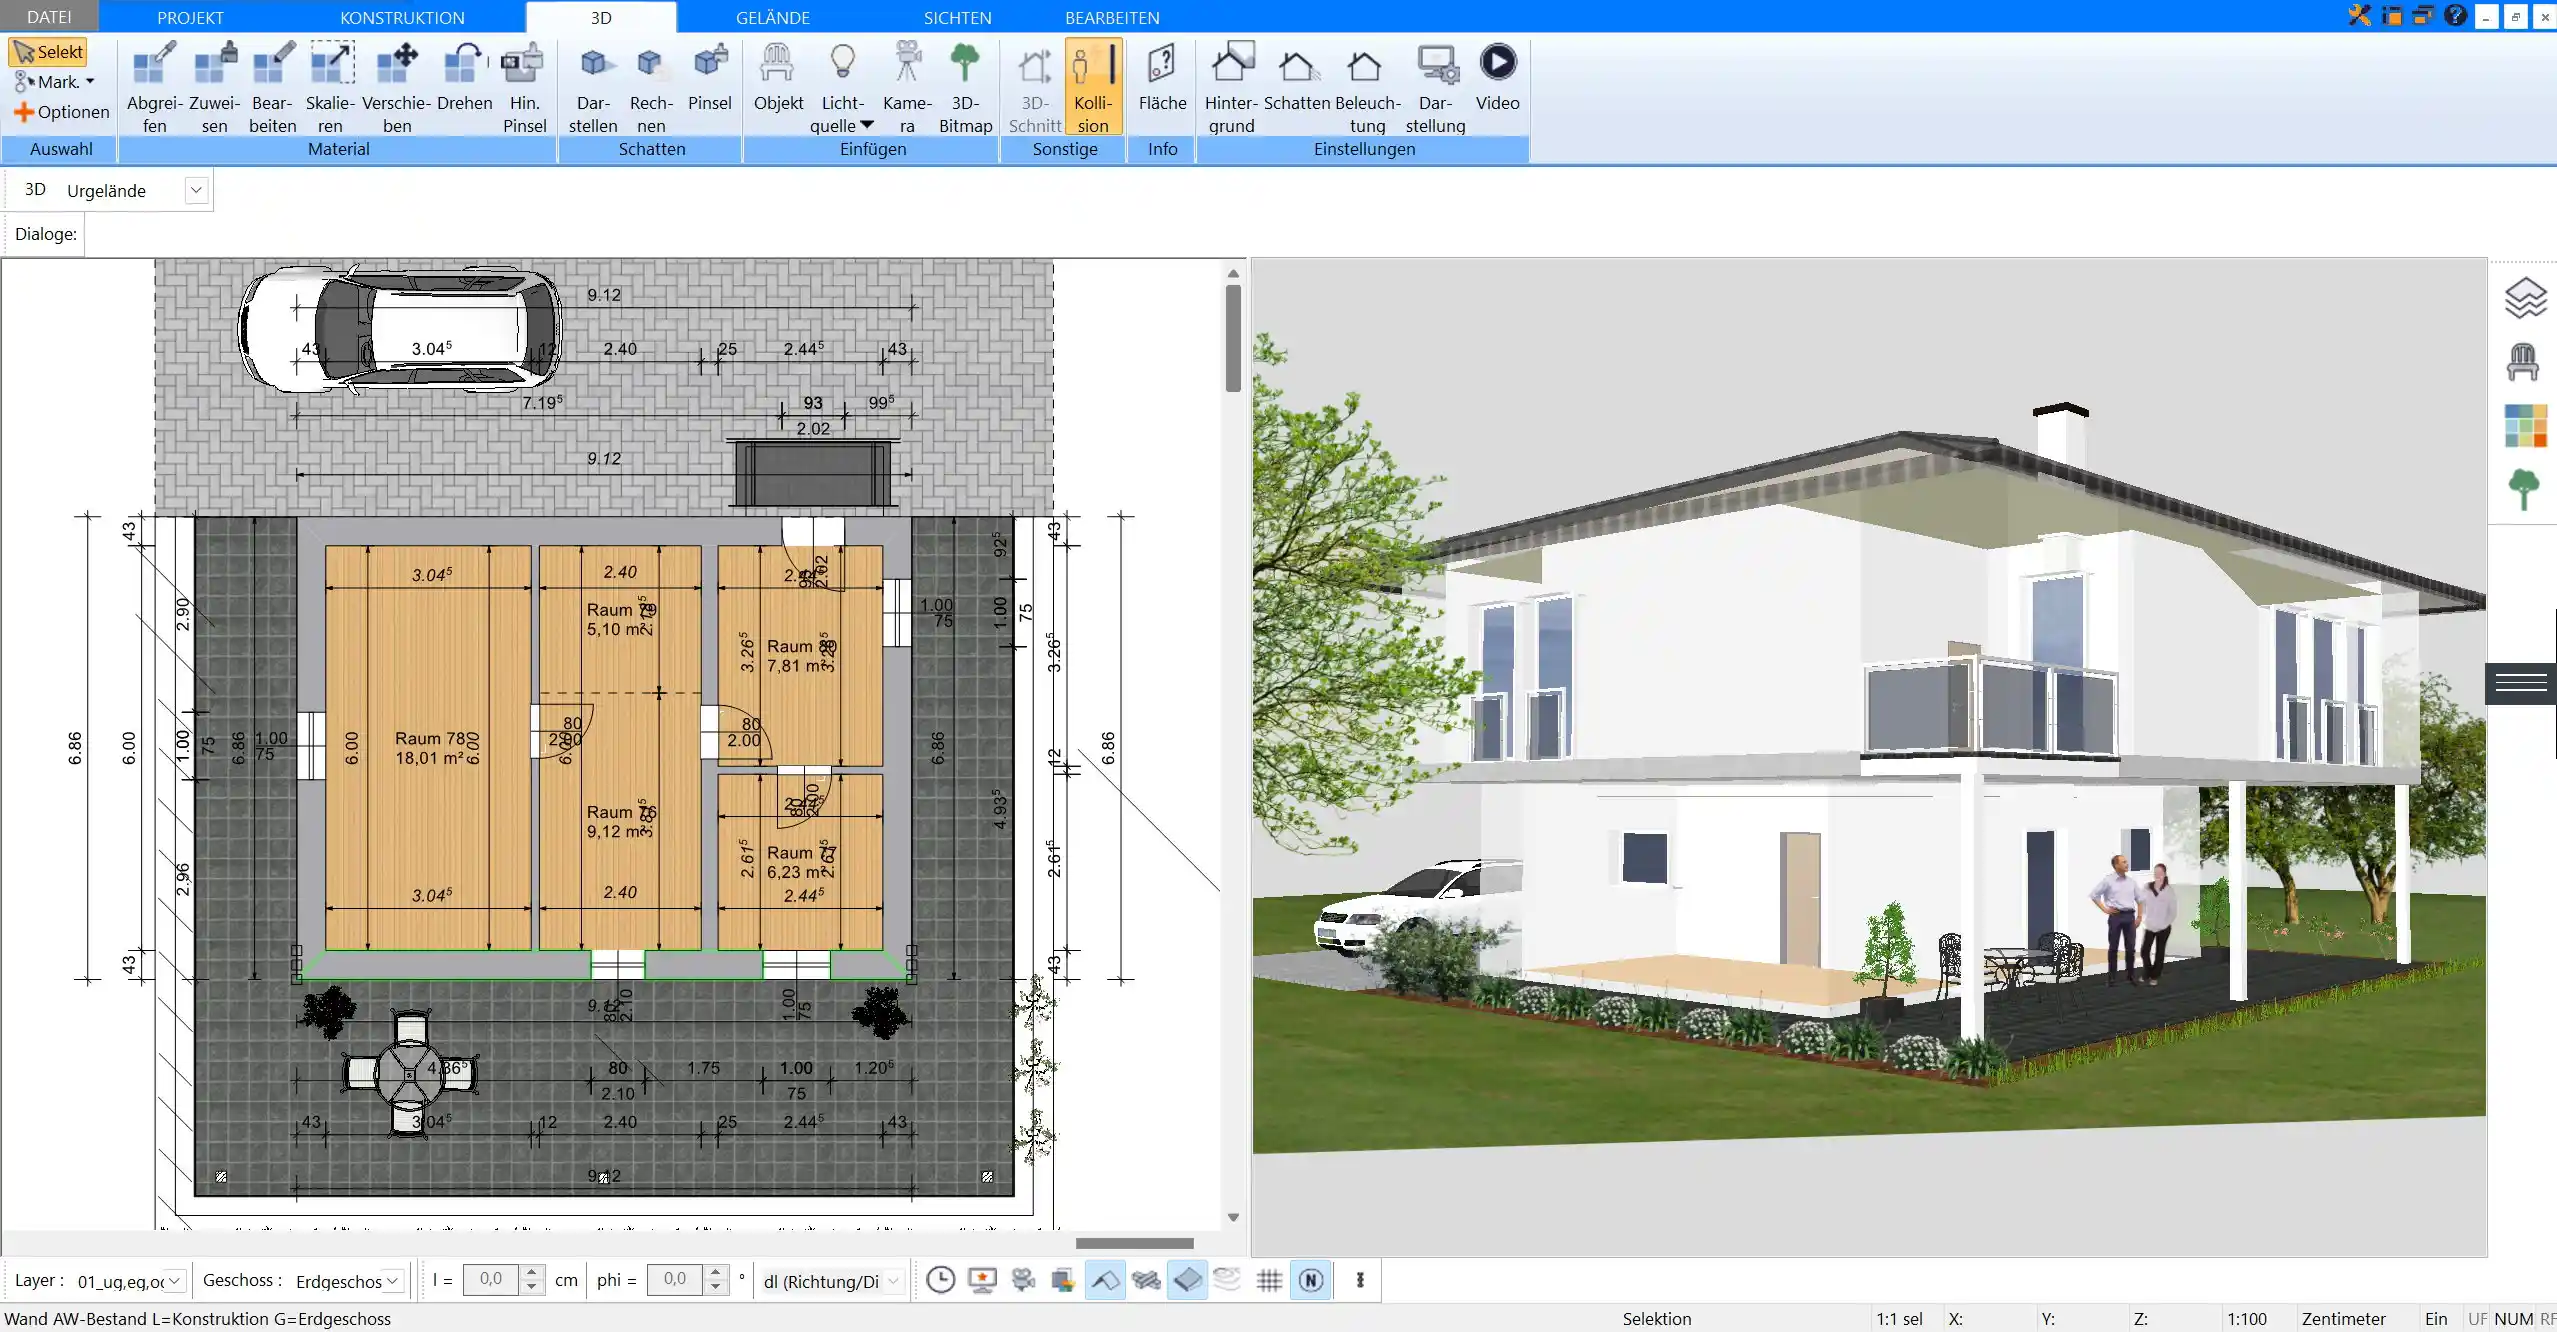Viewport: 2557px width, 1332px height.
Task: Click the Darstellen shadow icon
Action: pyautogui.click(x=593, y=88)
